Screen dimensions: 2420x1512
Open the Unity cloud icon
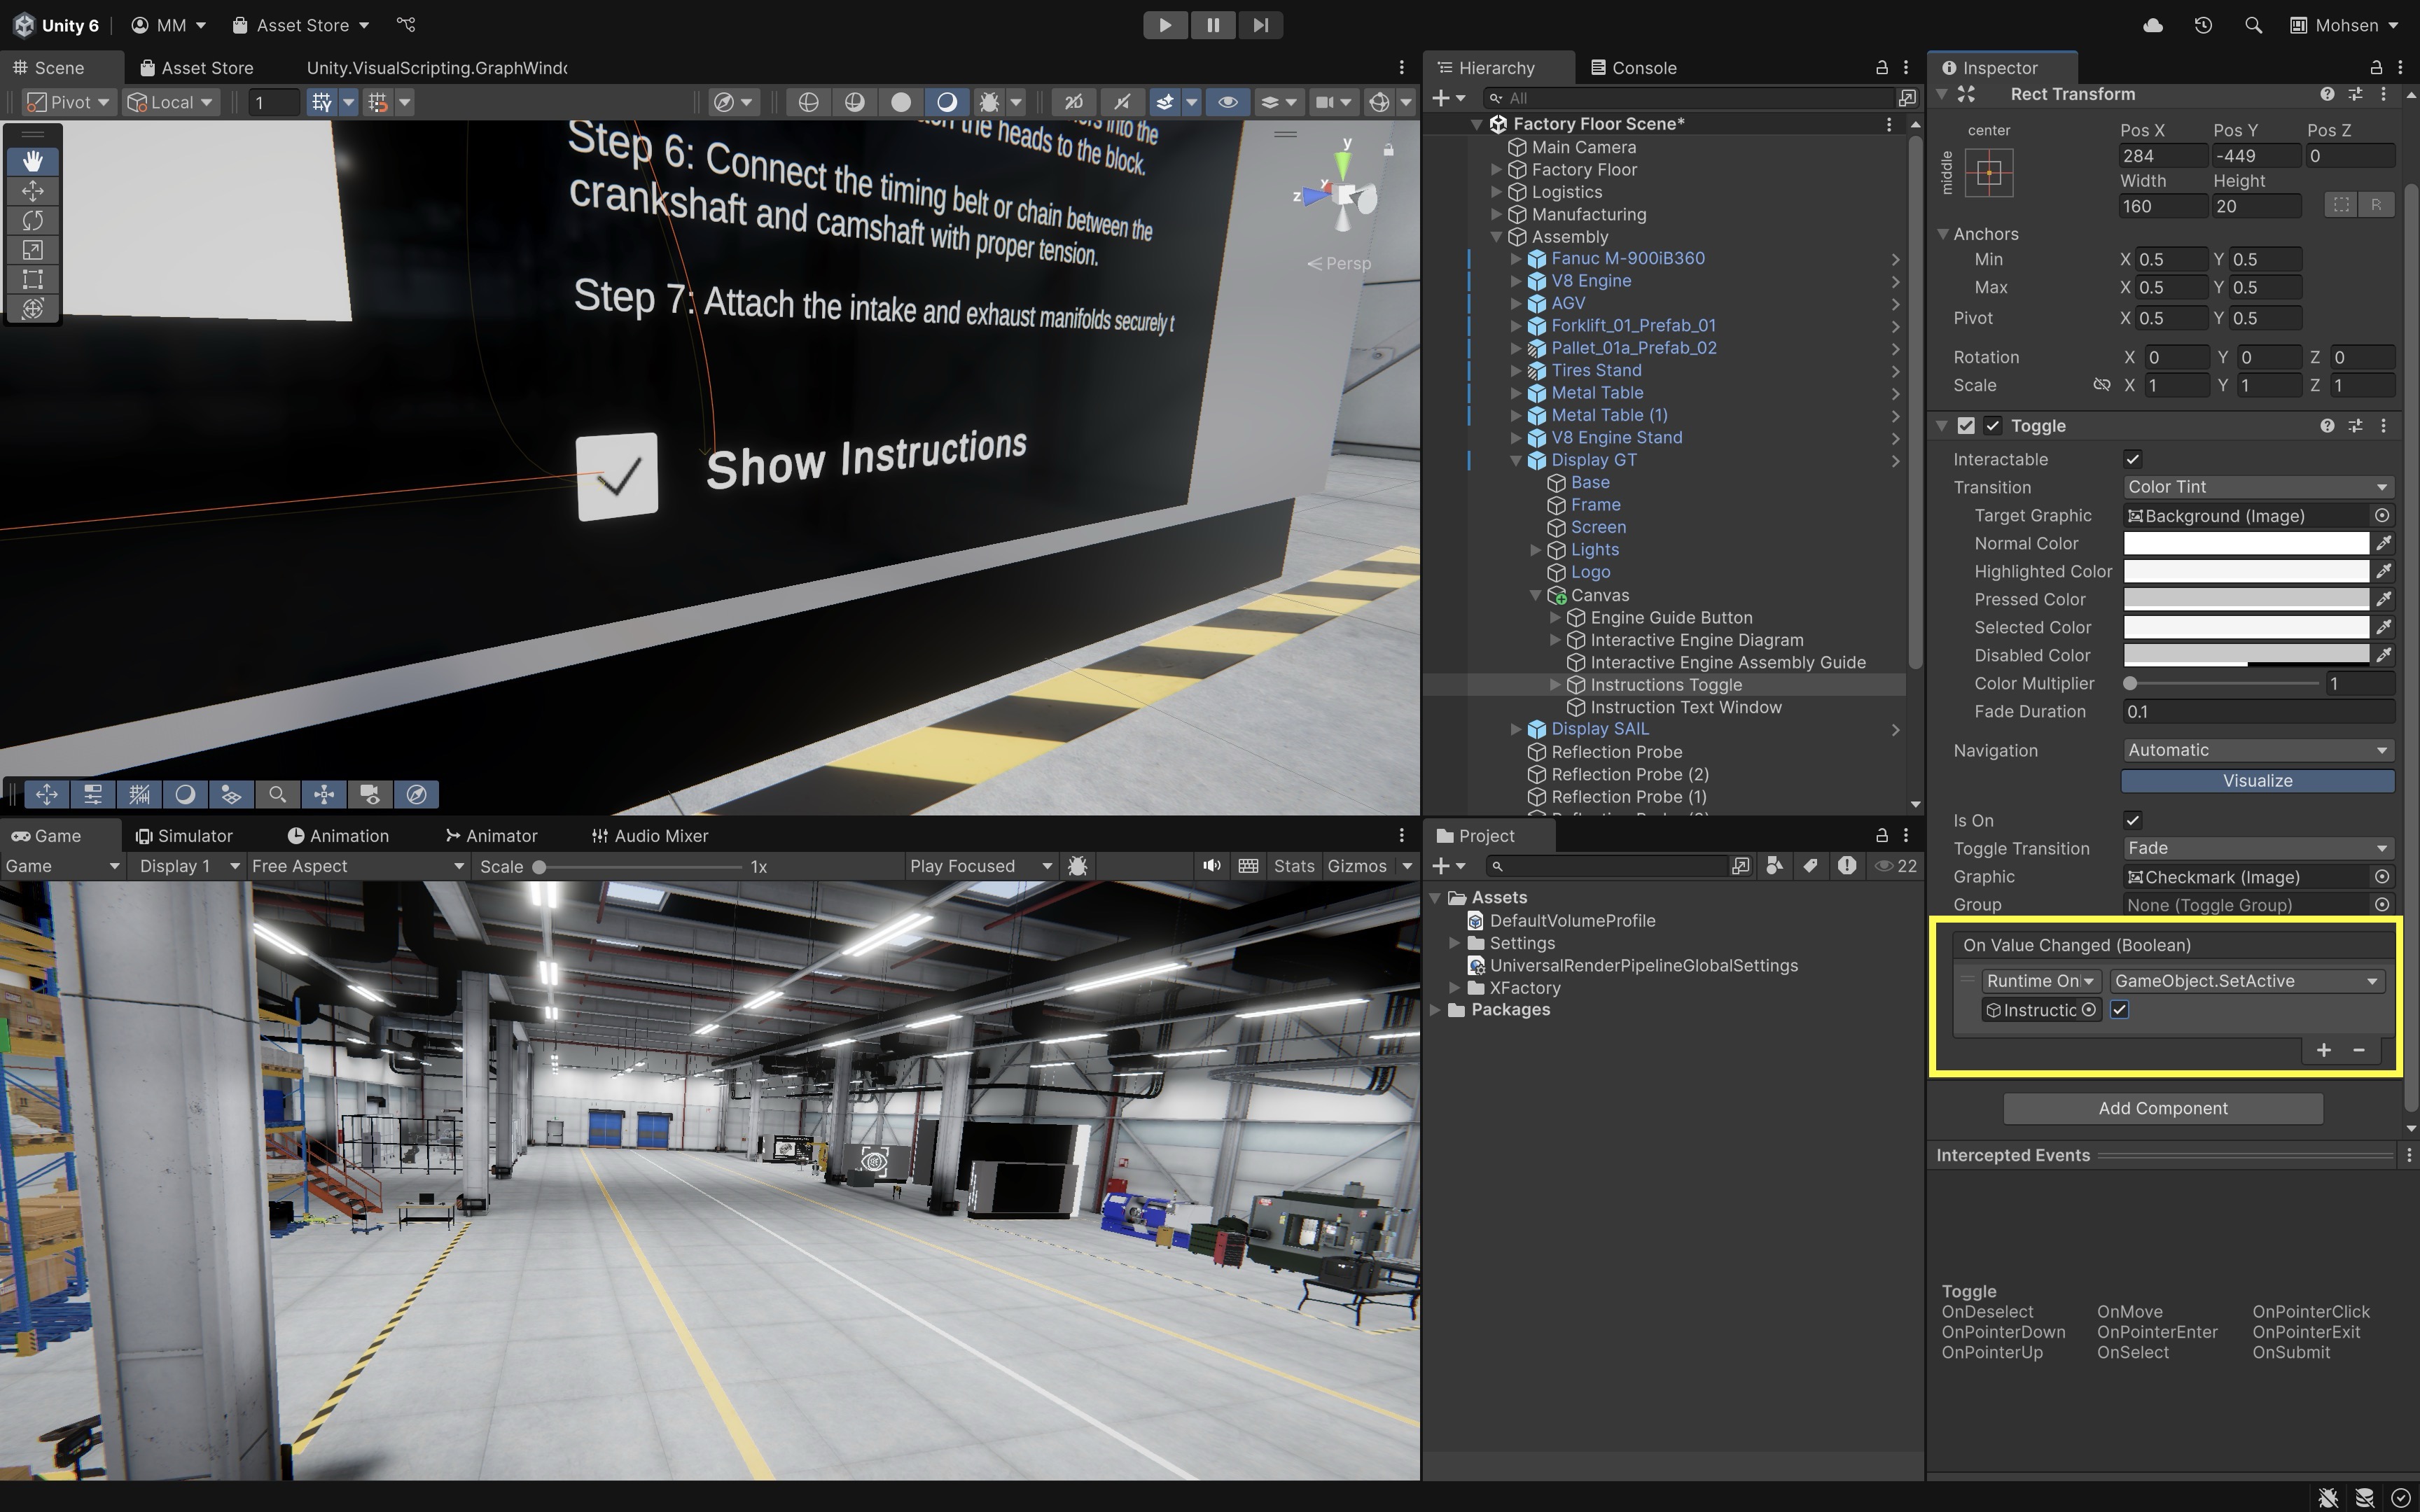pyautogui.click(x=2153, y=25)
